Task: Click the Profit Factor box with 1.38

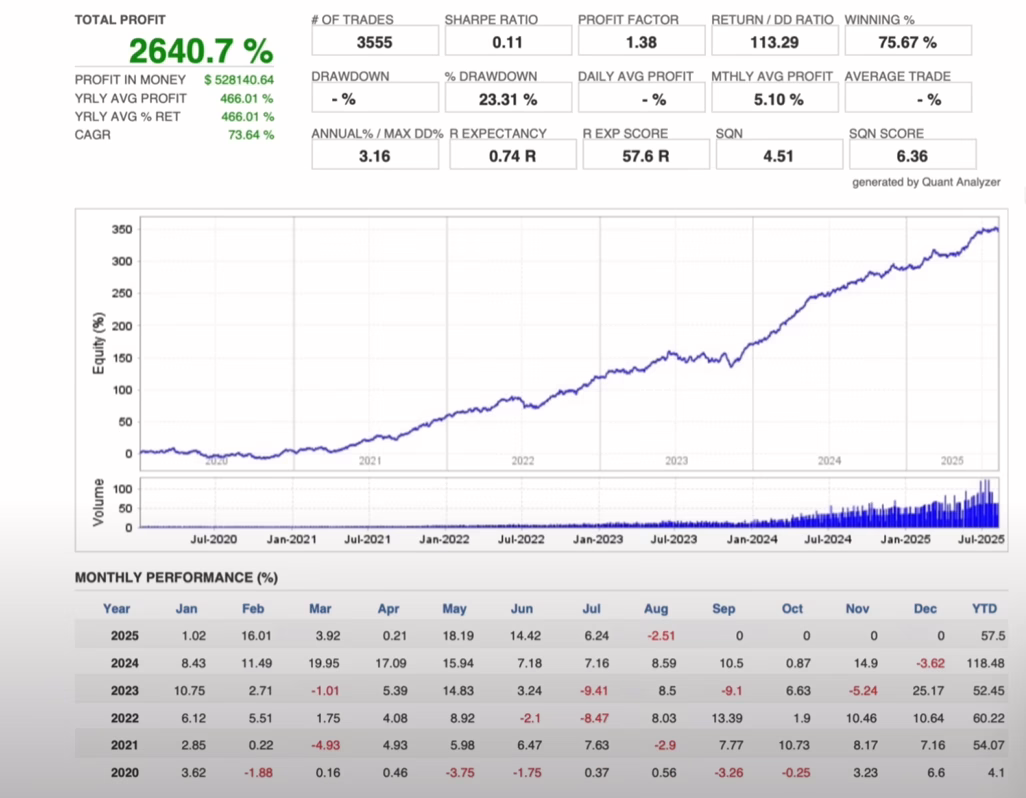Action: [x=641, y=42]
